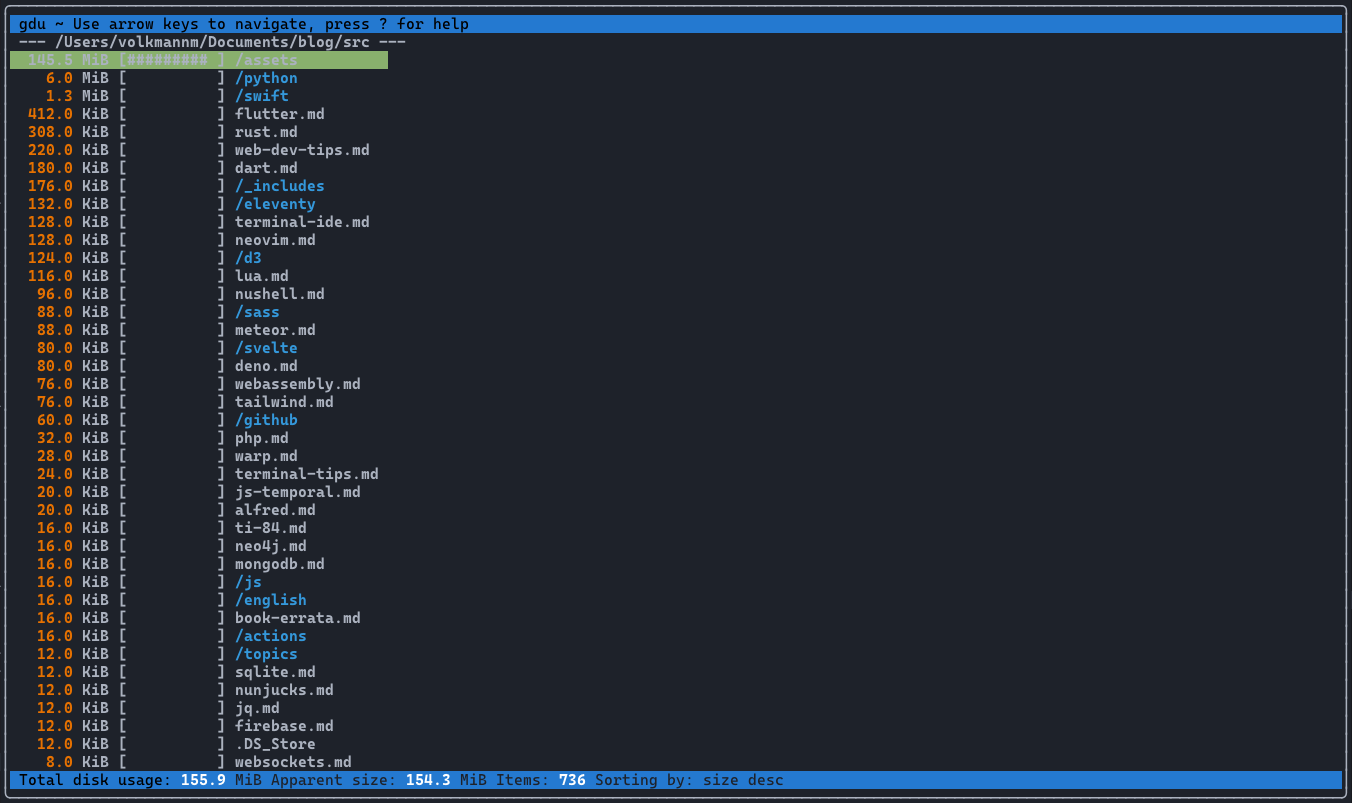Open the /svelte directory

266,348
